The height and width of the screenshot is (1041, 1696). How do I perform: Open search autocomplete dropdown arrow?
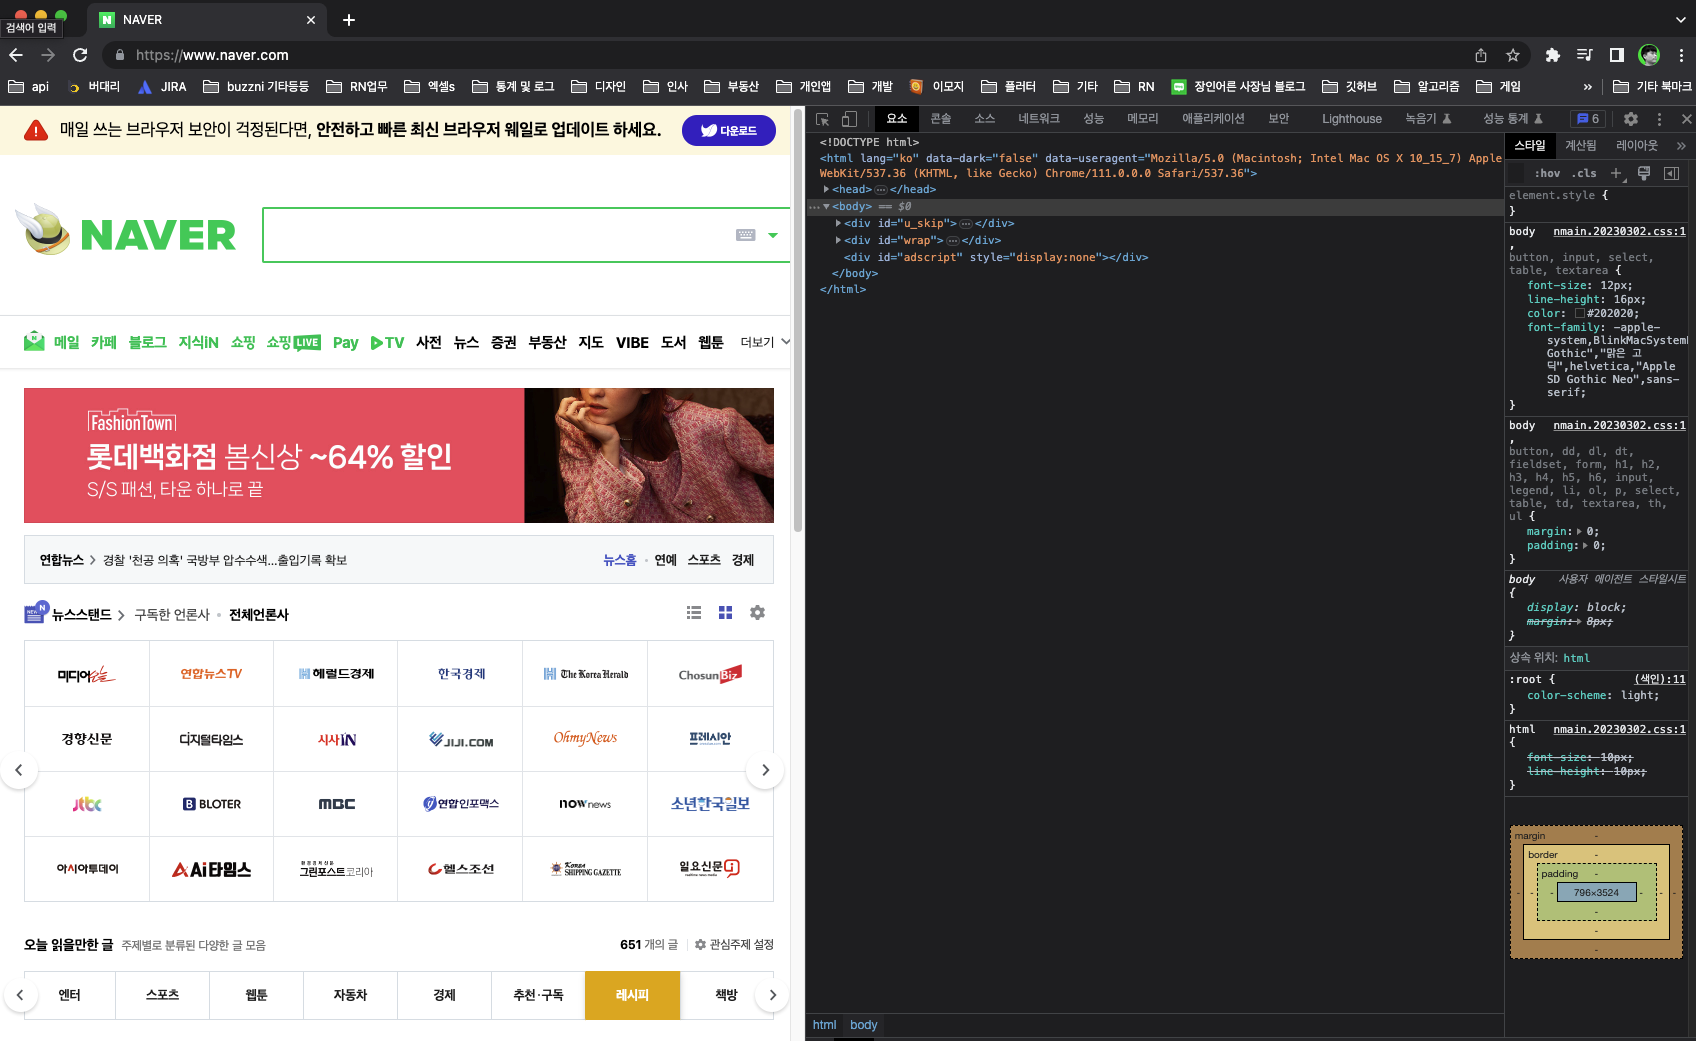click(773, 236)
